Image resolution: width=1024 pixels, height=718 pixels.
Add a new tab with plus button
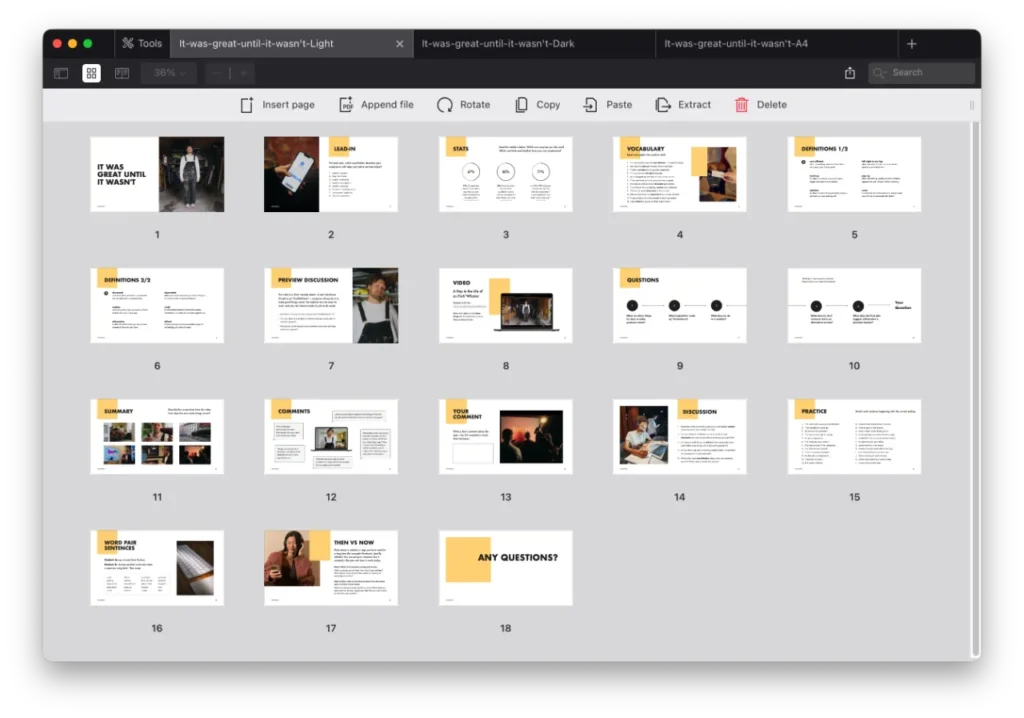911,44
